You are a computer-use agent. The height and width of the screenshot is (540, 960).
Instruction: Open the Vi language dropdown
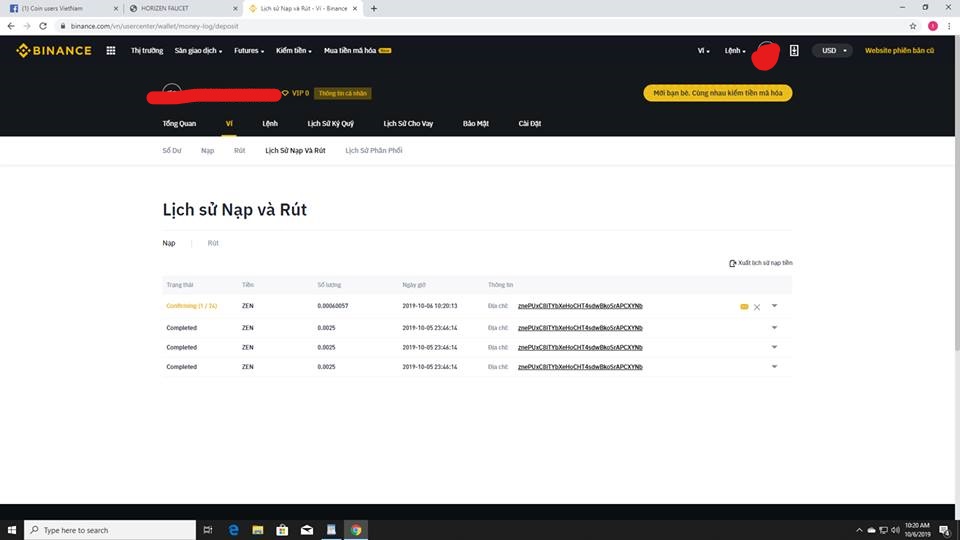(x=703, y=51)
